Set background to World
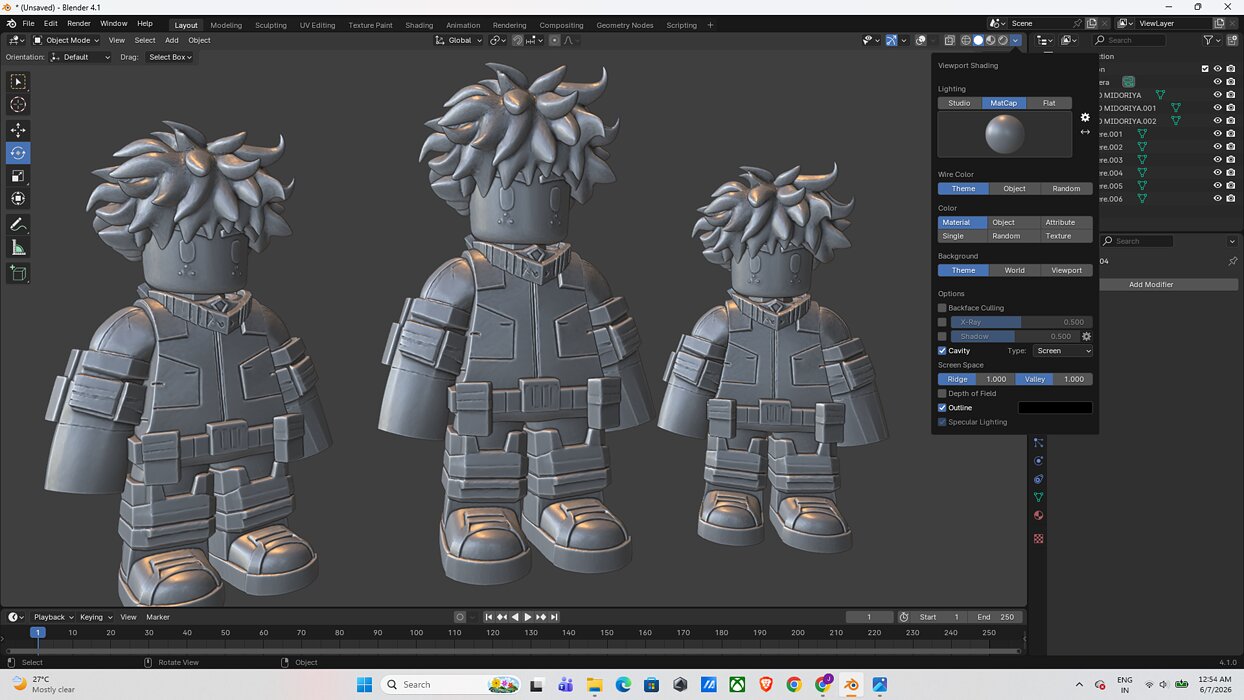 (x=1014, y=270)
